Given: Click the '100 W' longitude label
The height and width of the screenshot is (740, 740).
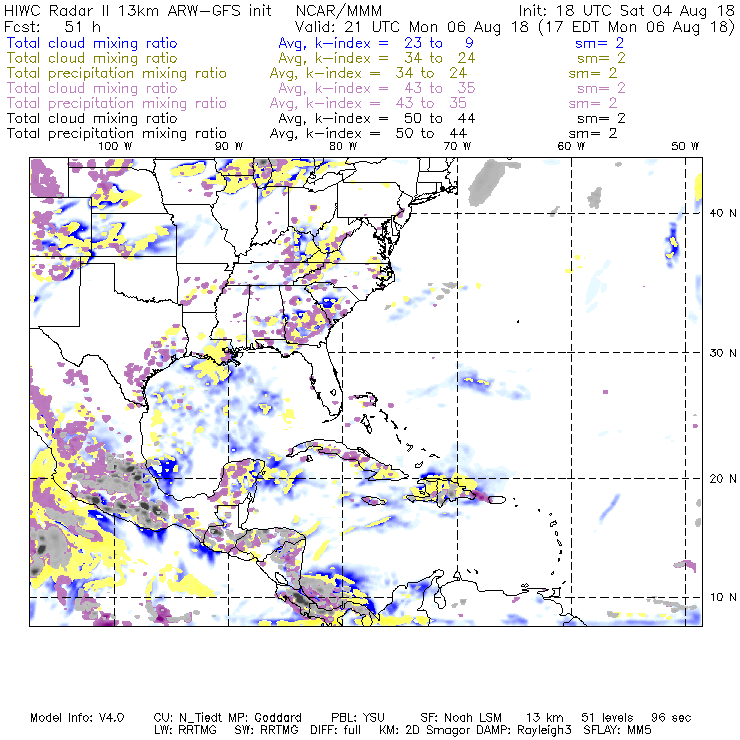Looking at the screenshot, I should point(115,146).
